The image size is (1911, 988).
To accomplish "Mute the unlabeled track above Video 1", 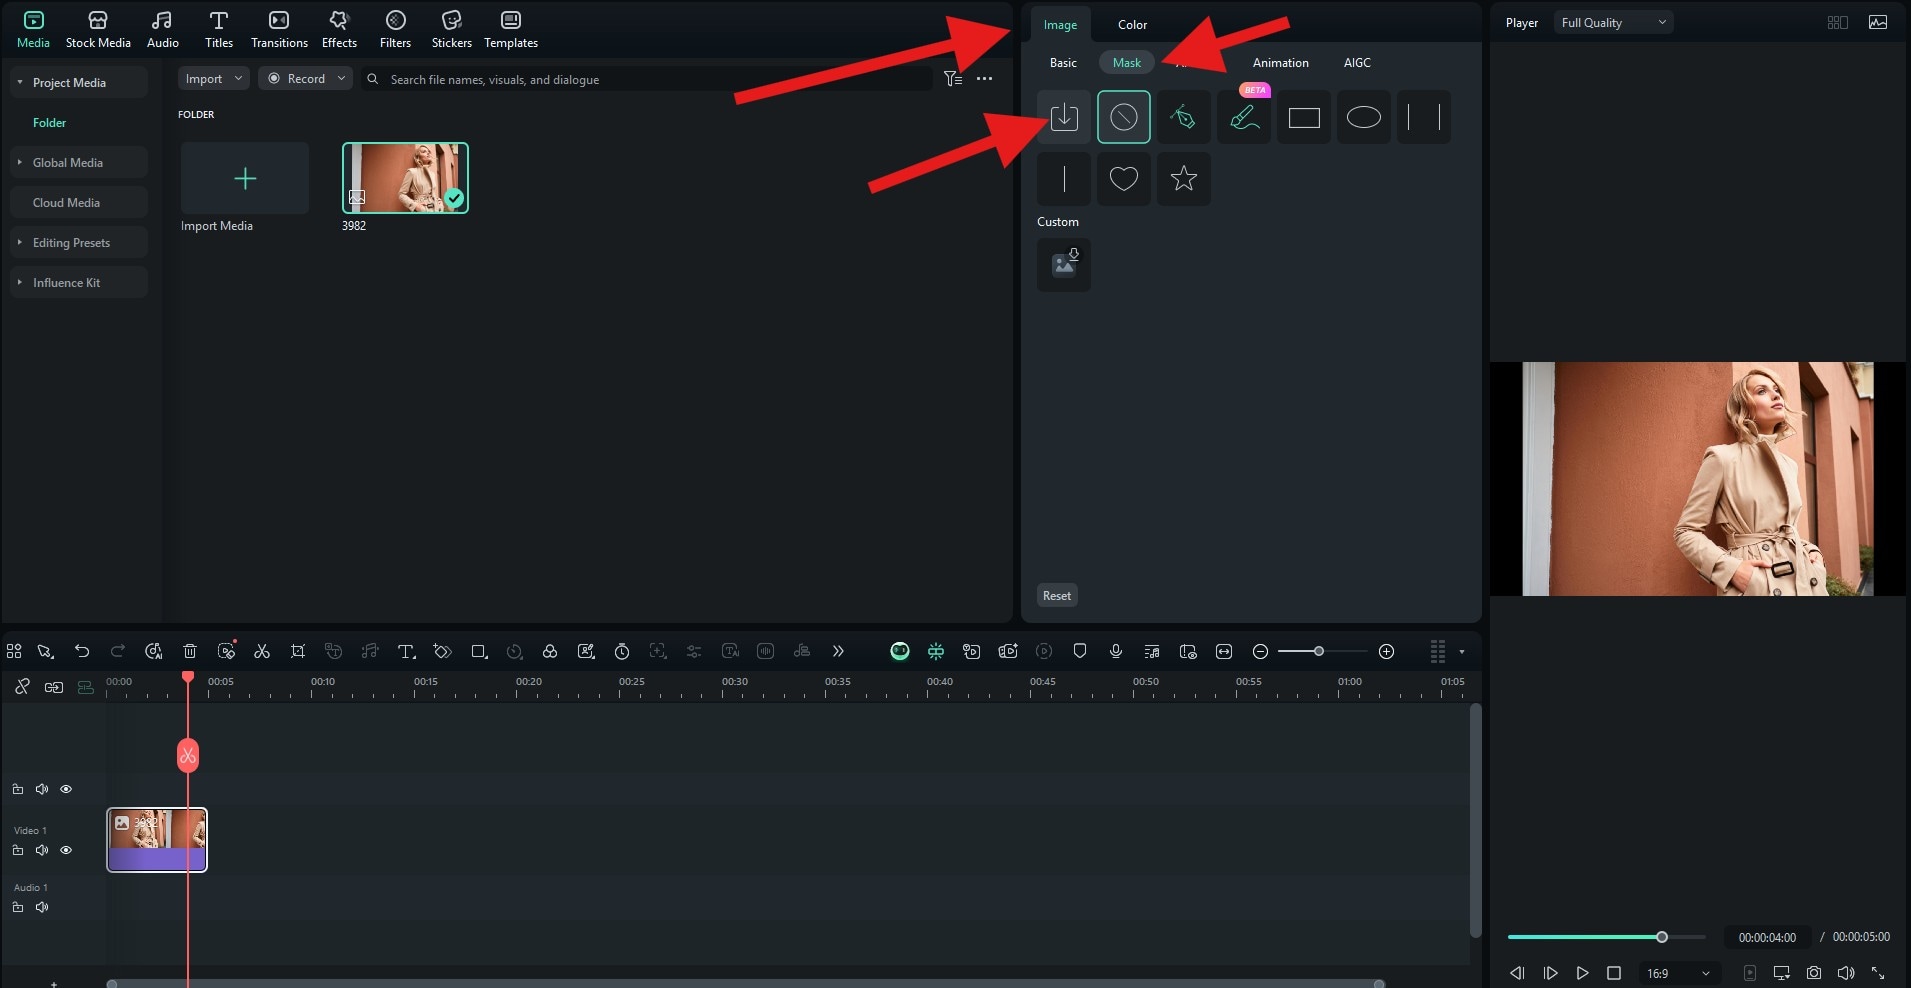I will tap(42, 789).
